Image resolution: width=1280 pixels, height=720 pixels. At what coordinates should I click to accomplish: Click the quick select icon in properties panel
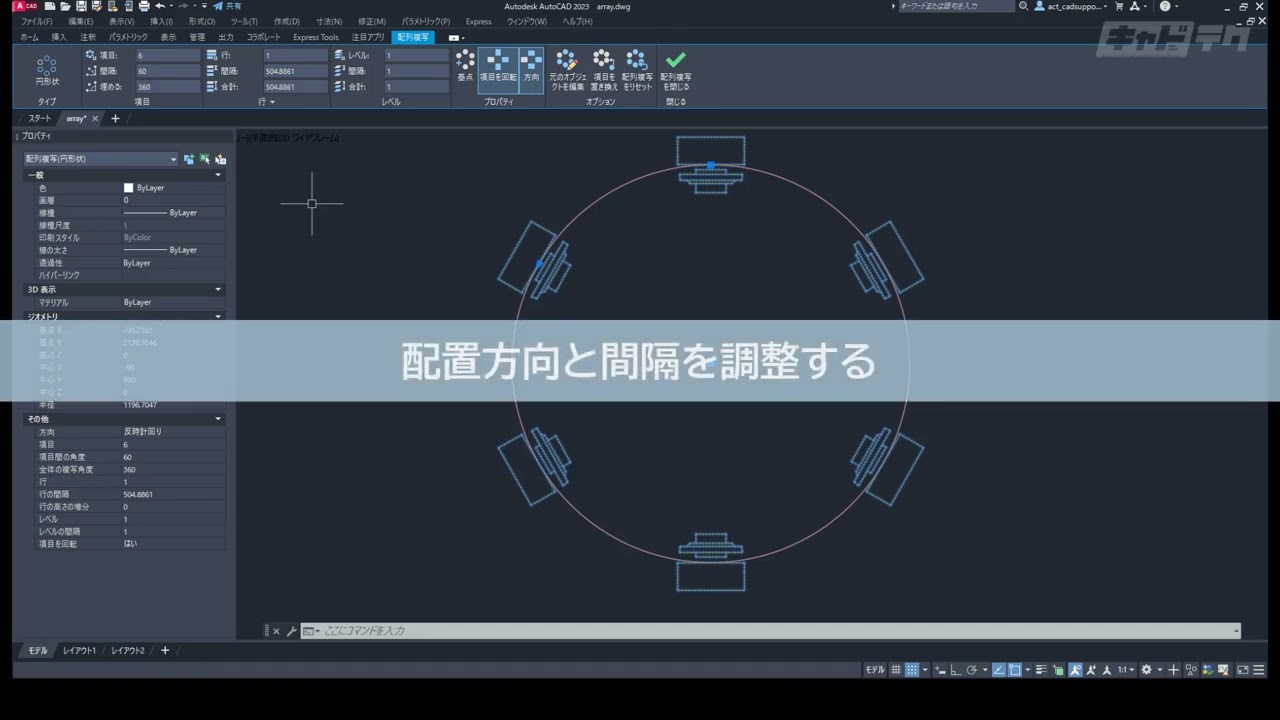[x=220, y=158]
